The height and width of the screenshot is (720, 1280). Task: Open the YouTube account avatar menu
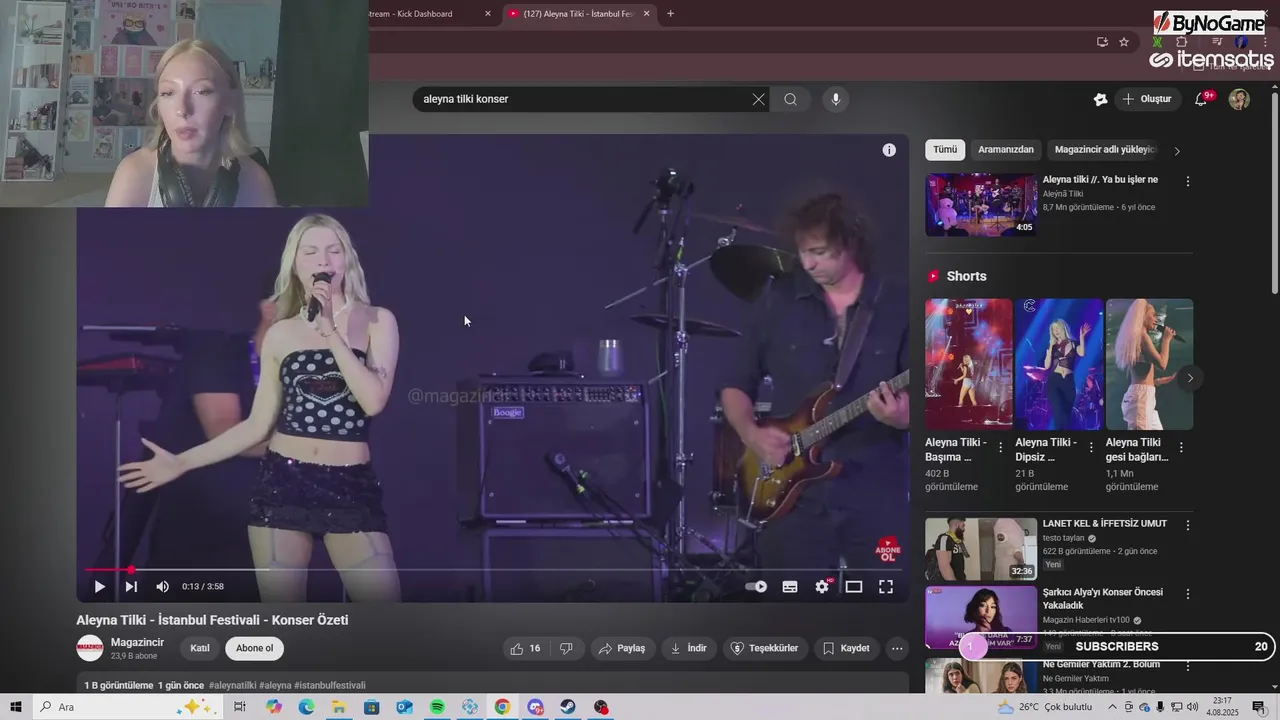tap(1239, 99)
